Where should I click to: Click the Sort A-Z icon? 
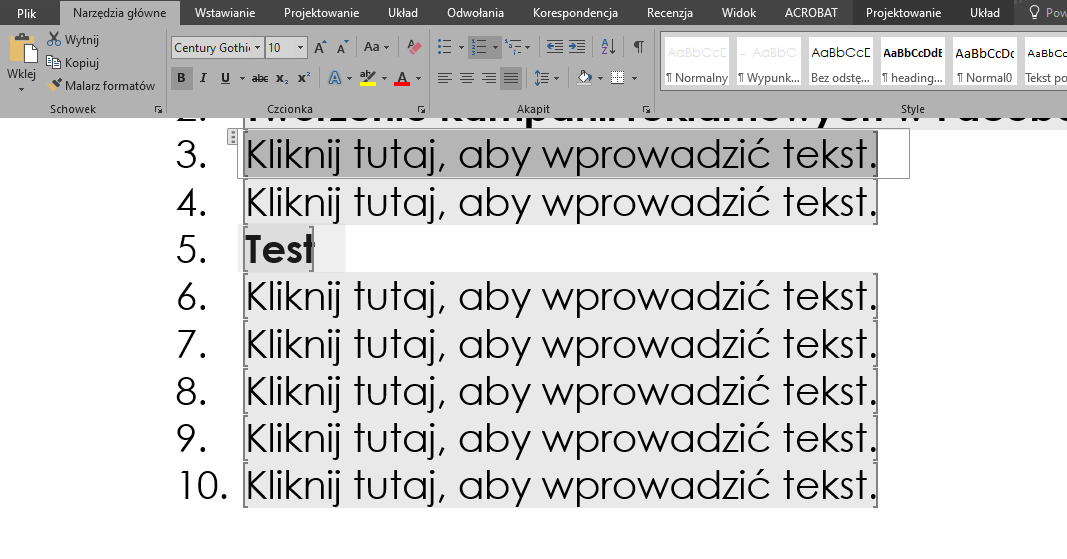click(608, 47)
